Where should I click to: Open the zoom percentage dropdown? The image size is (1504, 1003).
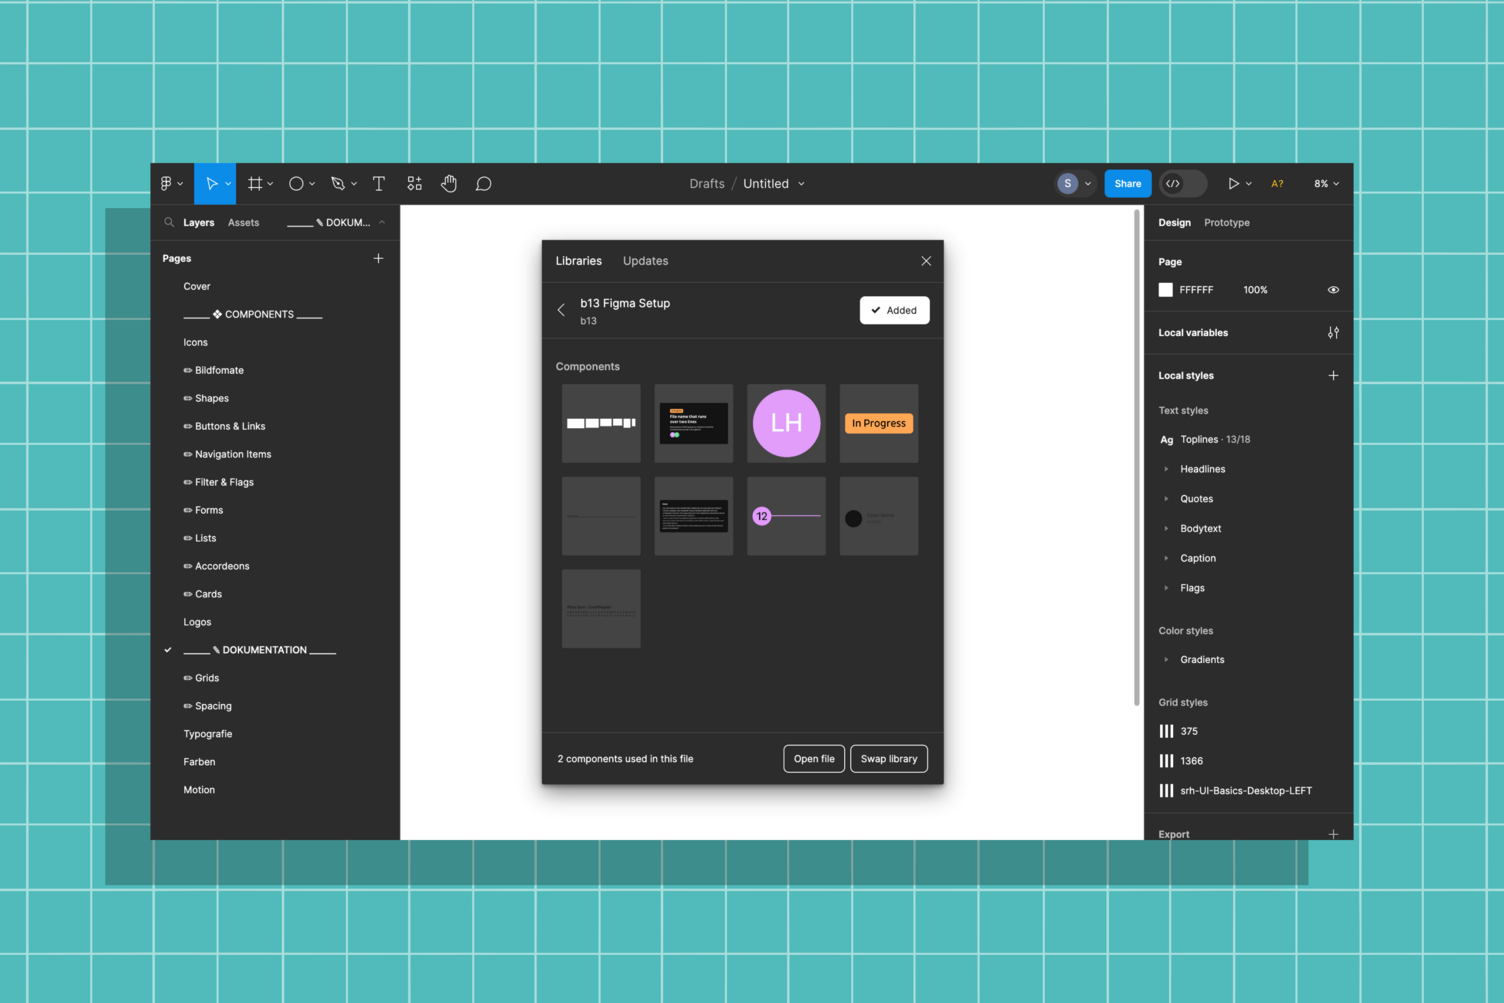coord(1325,183)
